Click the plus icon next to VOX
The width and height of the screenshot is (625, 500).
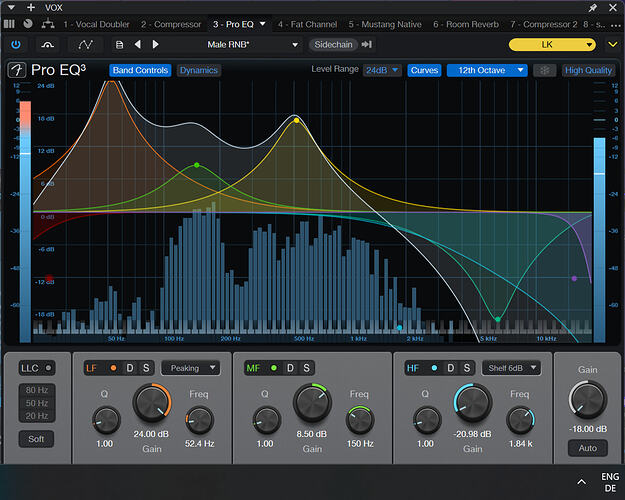31,8
